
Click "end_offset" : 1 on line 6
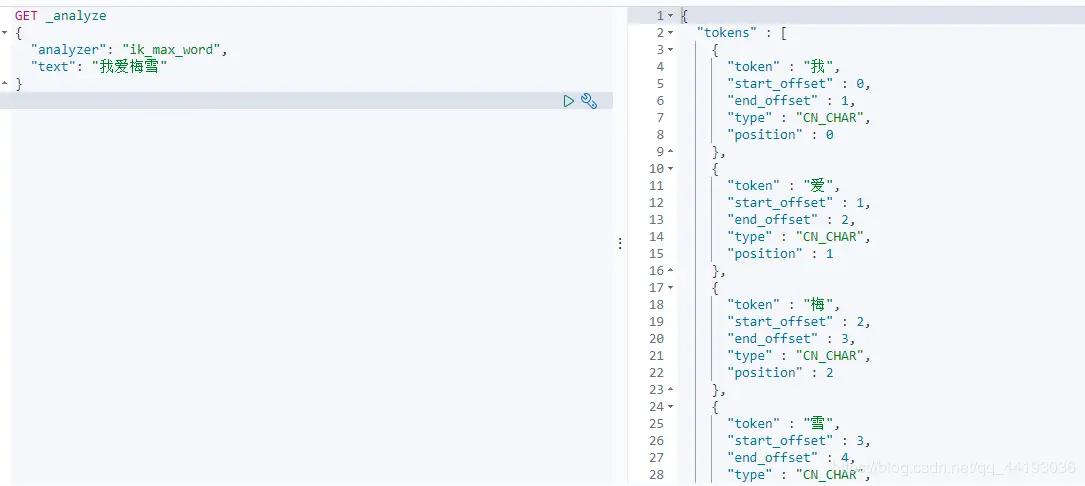[x=791, y=100]
